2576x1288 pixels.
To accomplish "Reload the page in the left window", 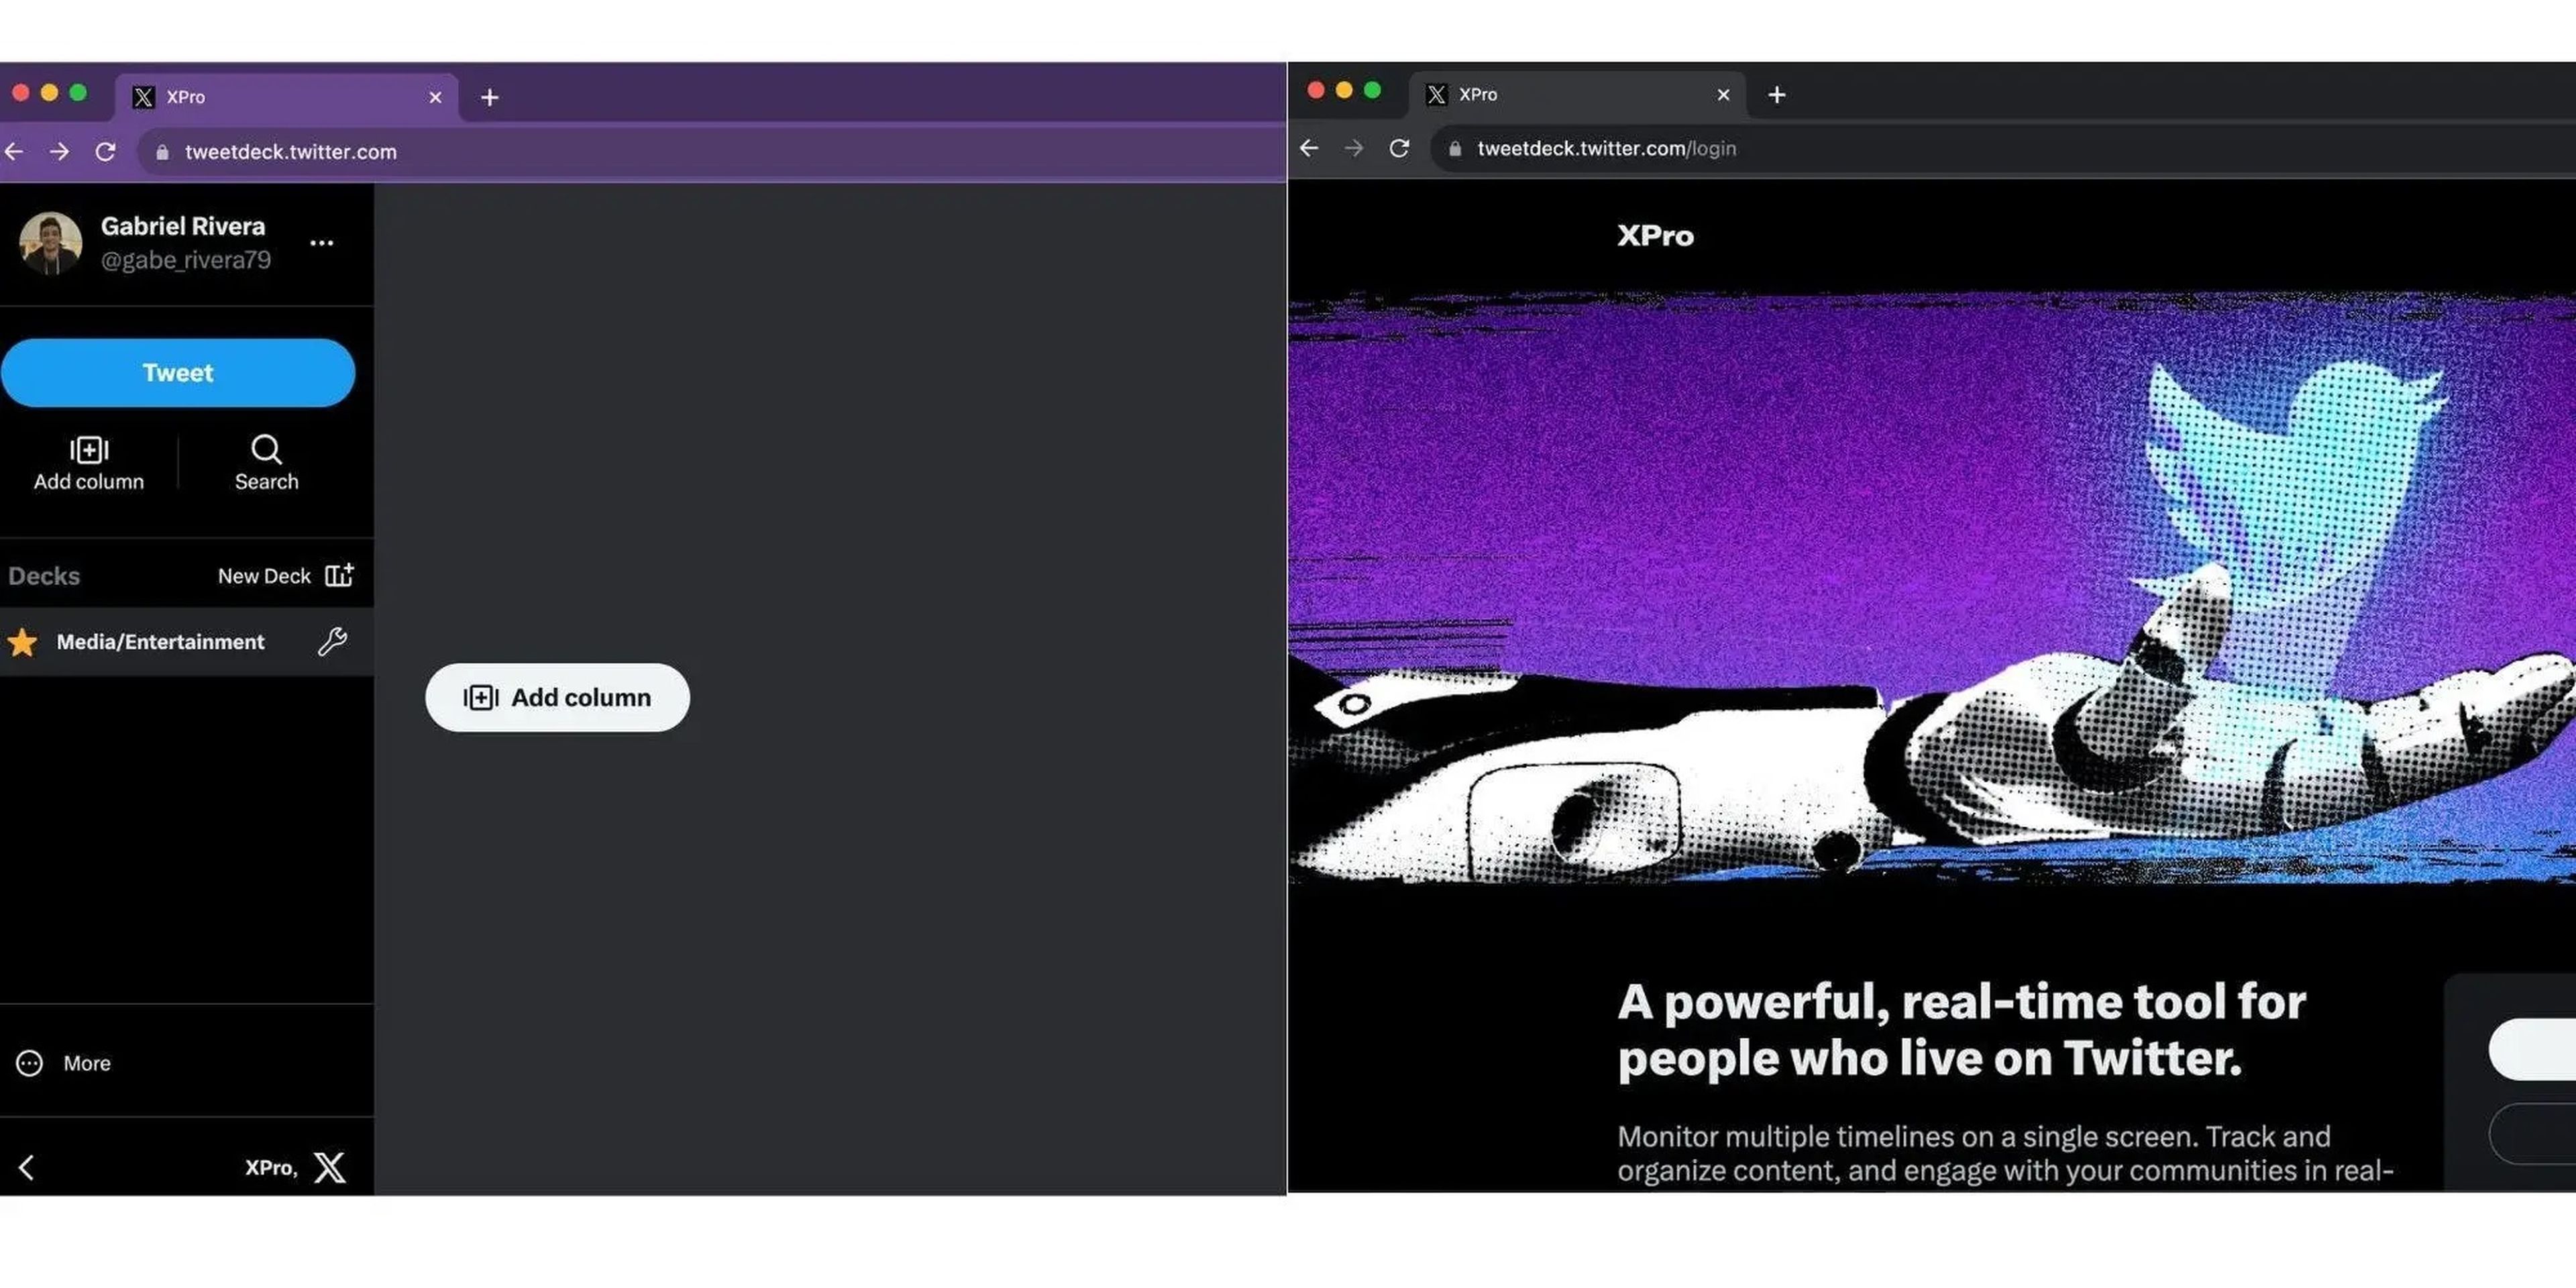I will [105, 151].
